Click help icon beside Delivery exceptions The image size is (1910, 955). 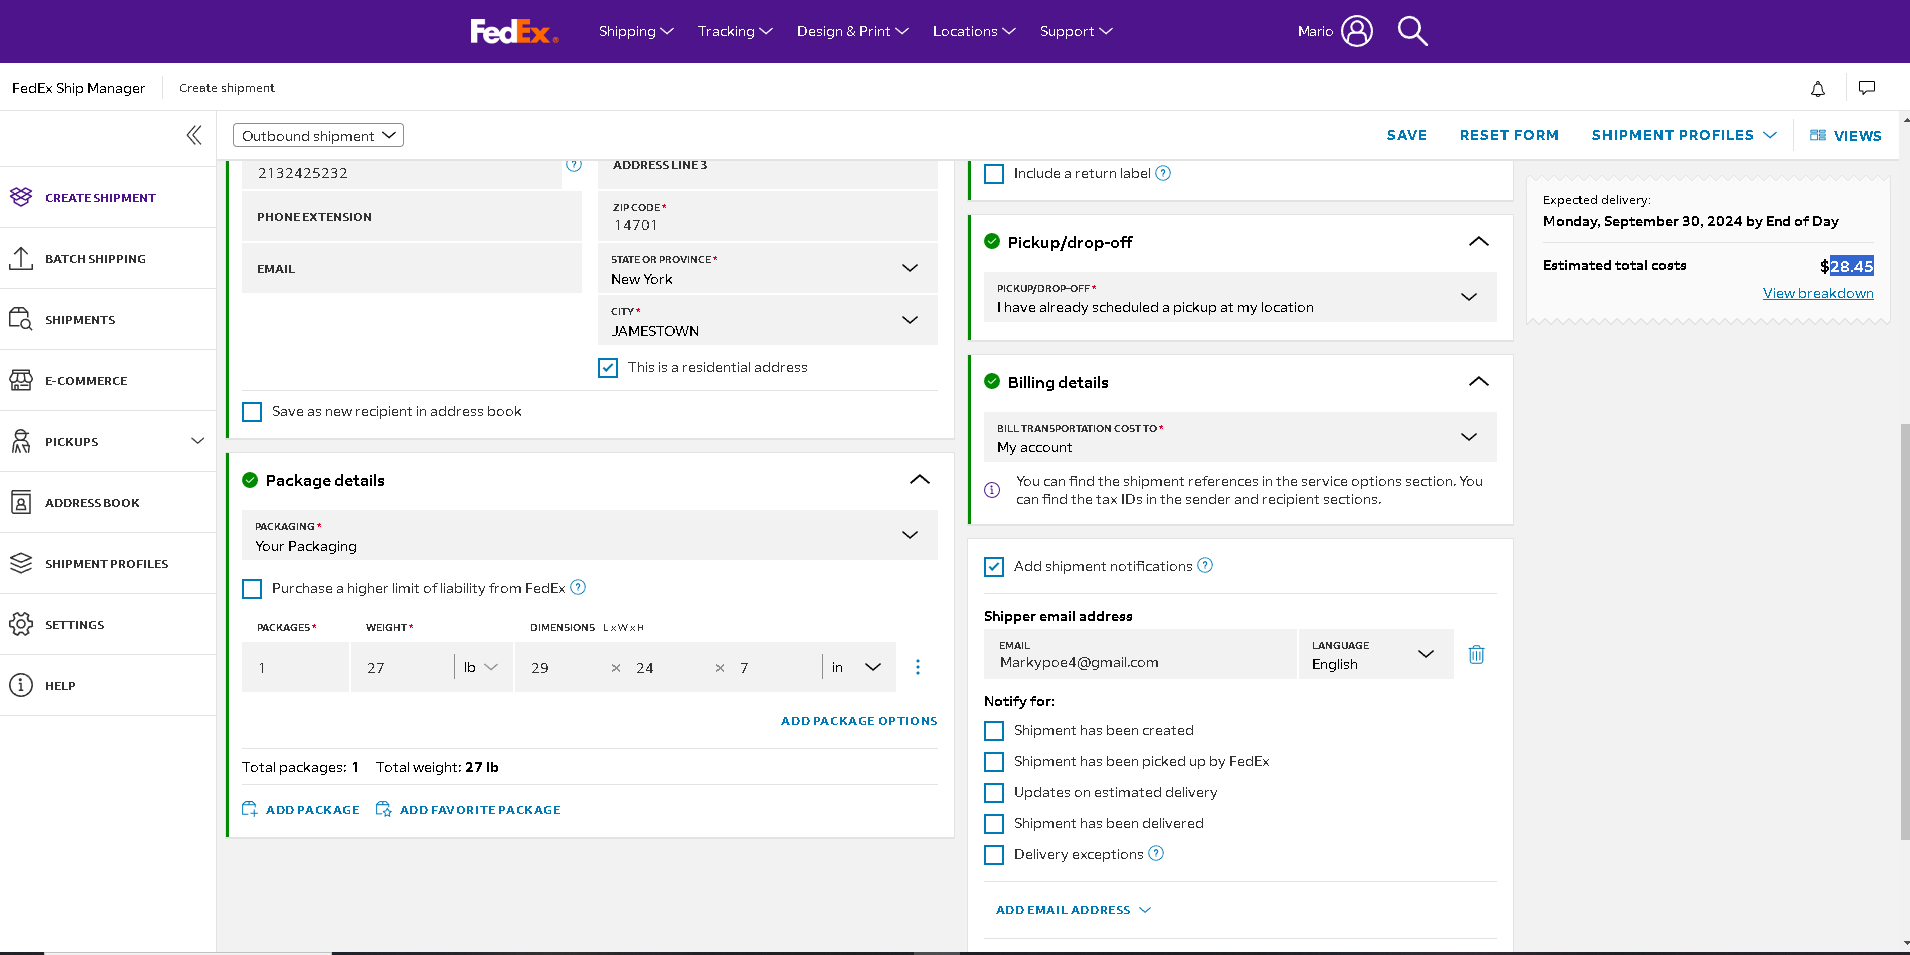coord(1156,853)
